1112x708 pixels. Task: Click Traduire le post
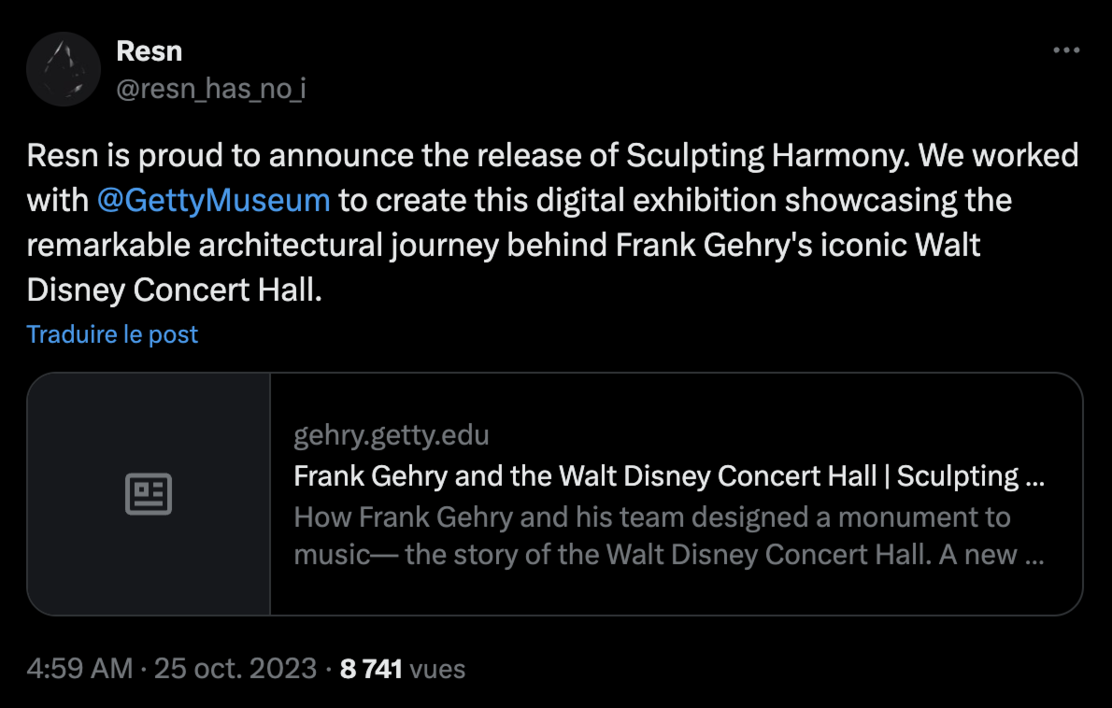click(112, 334)
